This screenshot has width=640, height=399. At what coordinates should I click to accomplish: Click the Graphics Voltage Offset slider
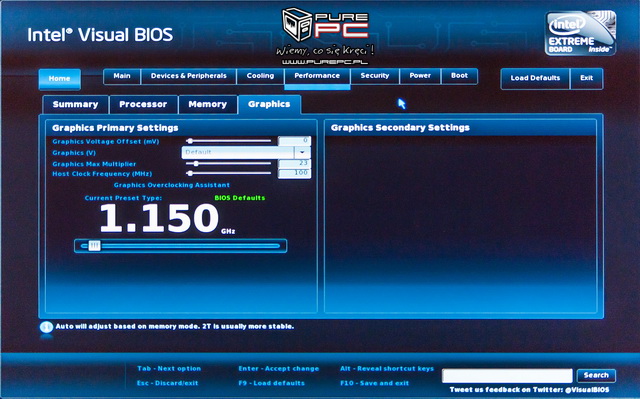tap(229, 141)
